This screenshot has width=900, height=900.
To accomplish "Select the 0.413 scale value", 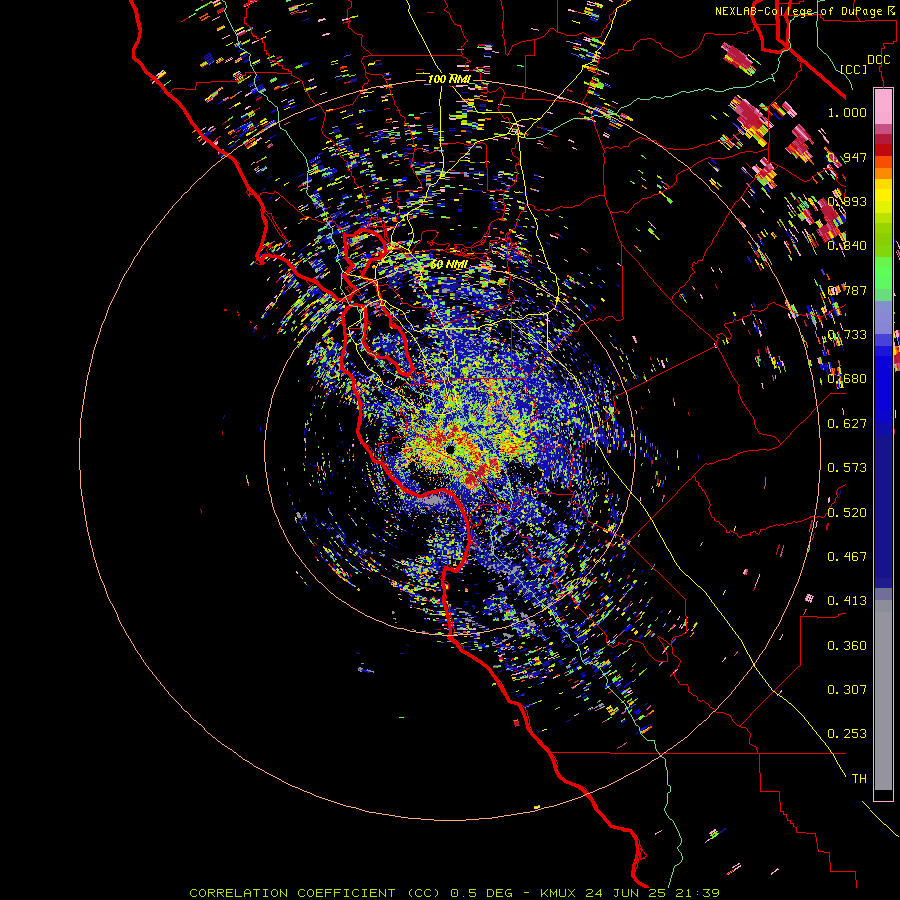I will pyautogui.click(x=847, y=600).
